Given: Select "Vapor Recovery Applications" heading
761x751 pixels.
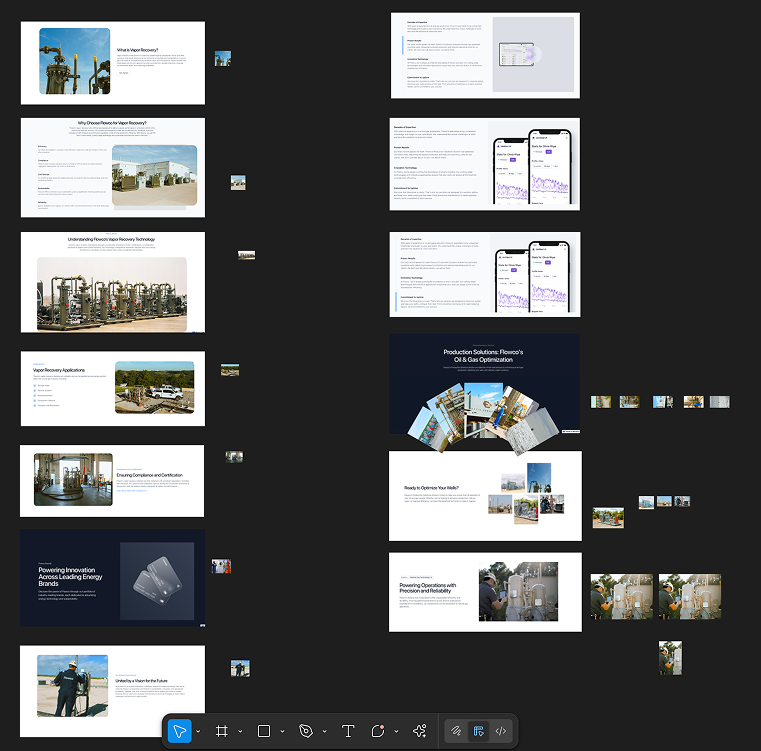Looking at the screenshot, I should pos(59,370).
